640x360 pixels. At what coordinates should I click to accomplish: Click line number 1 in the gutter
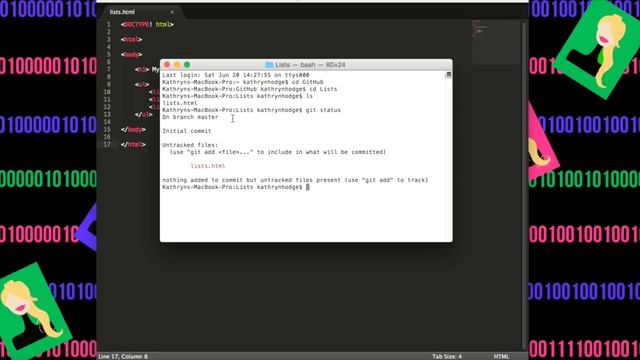[x=109, y=24]
